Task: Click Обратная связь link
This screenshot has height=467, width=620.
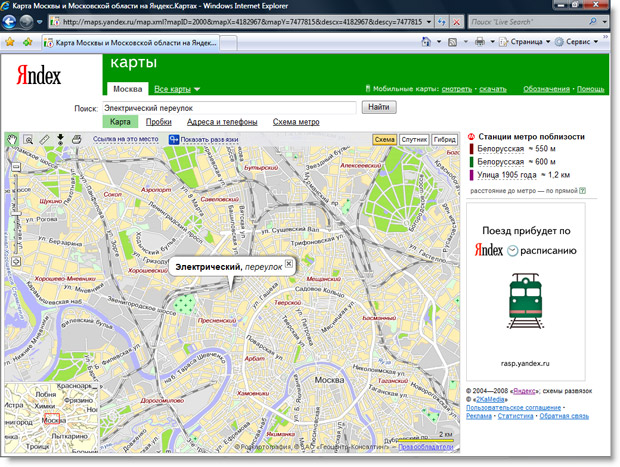Action: 564,416
